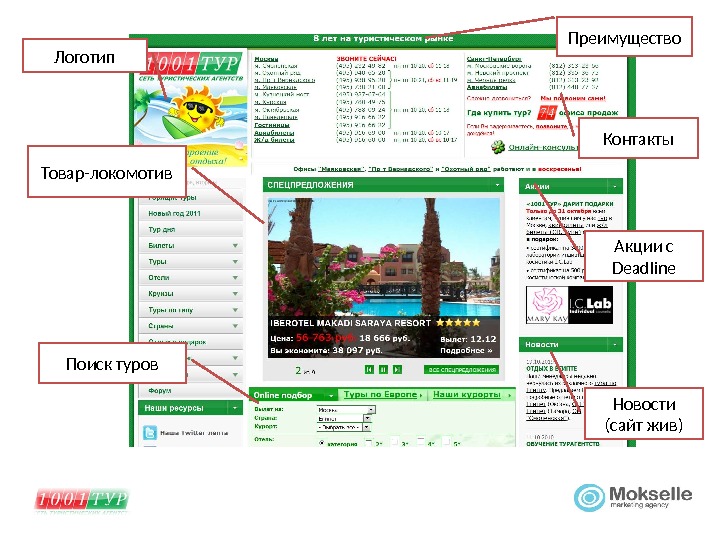
Task: Follow the Подробнее » link
Action: coord(466,350)
